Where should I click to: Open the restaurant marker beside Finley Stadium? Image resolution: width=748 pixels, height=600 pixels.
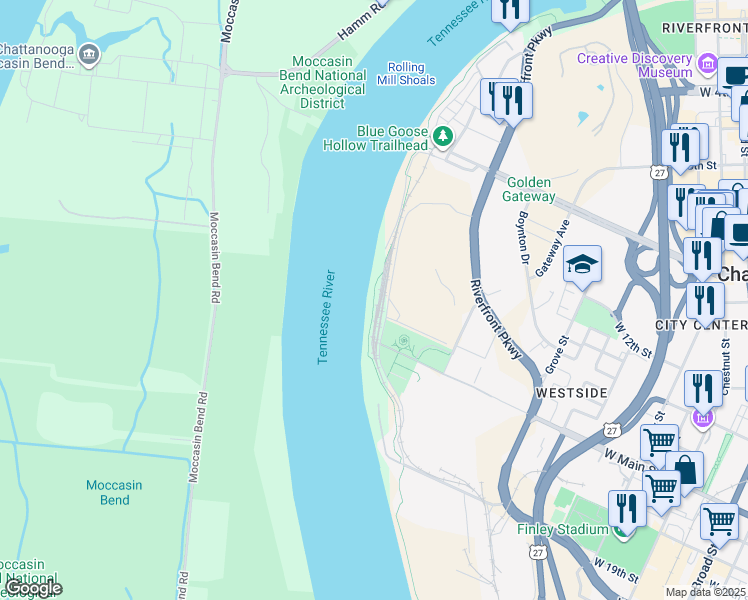coord(627,511)
